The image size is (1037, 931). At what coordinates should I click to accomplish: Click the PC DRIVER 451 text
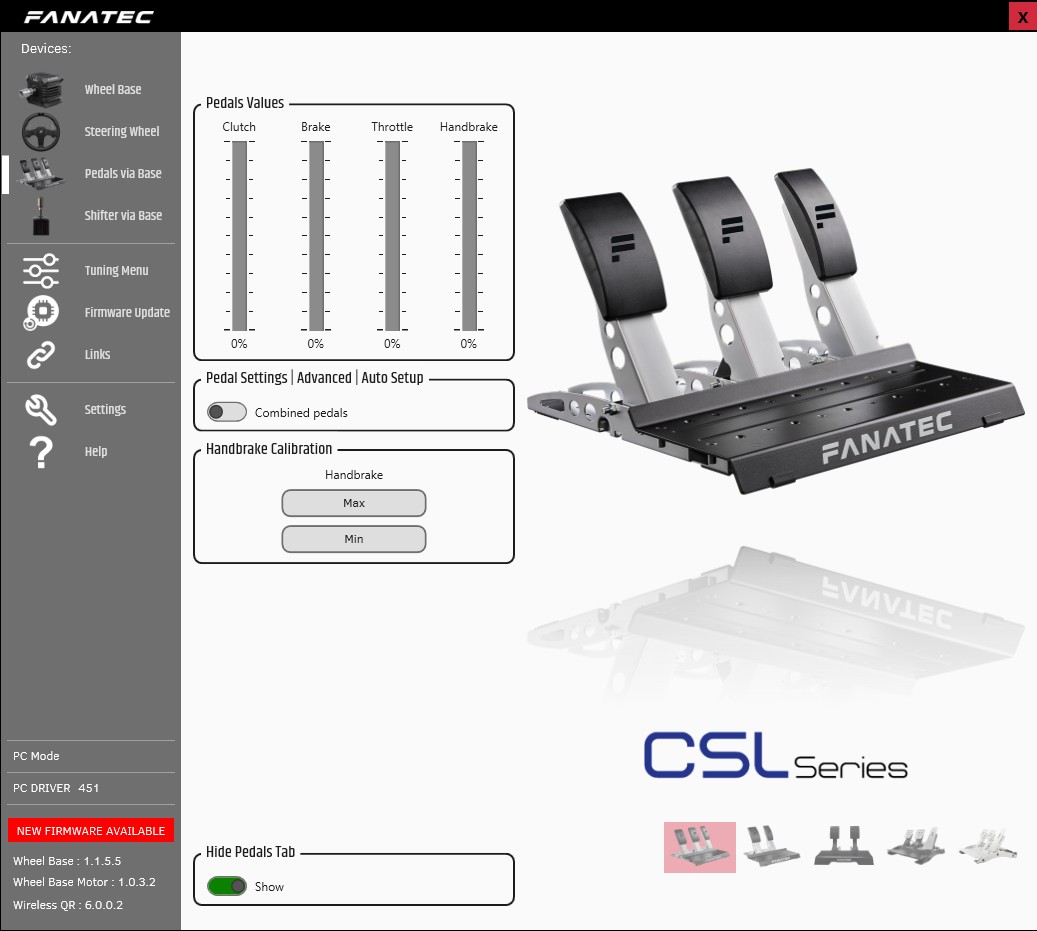tap(56, 788)
